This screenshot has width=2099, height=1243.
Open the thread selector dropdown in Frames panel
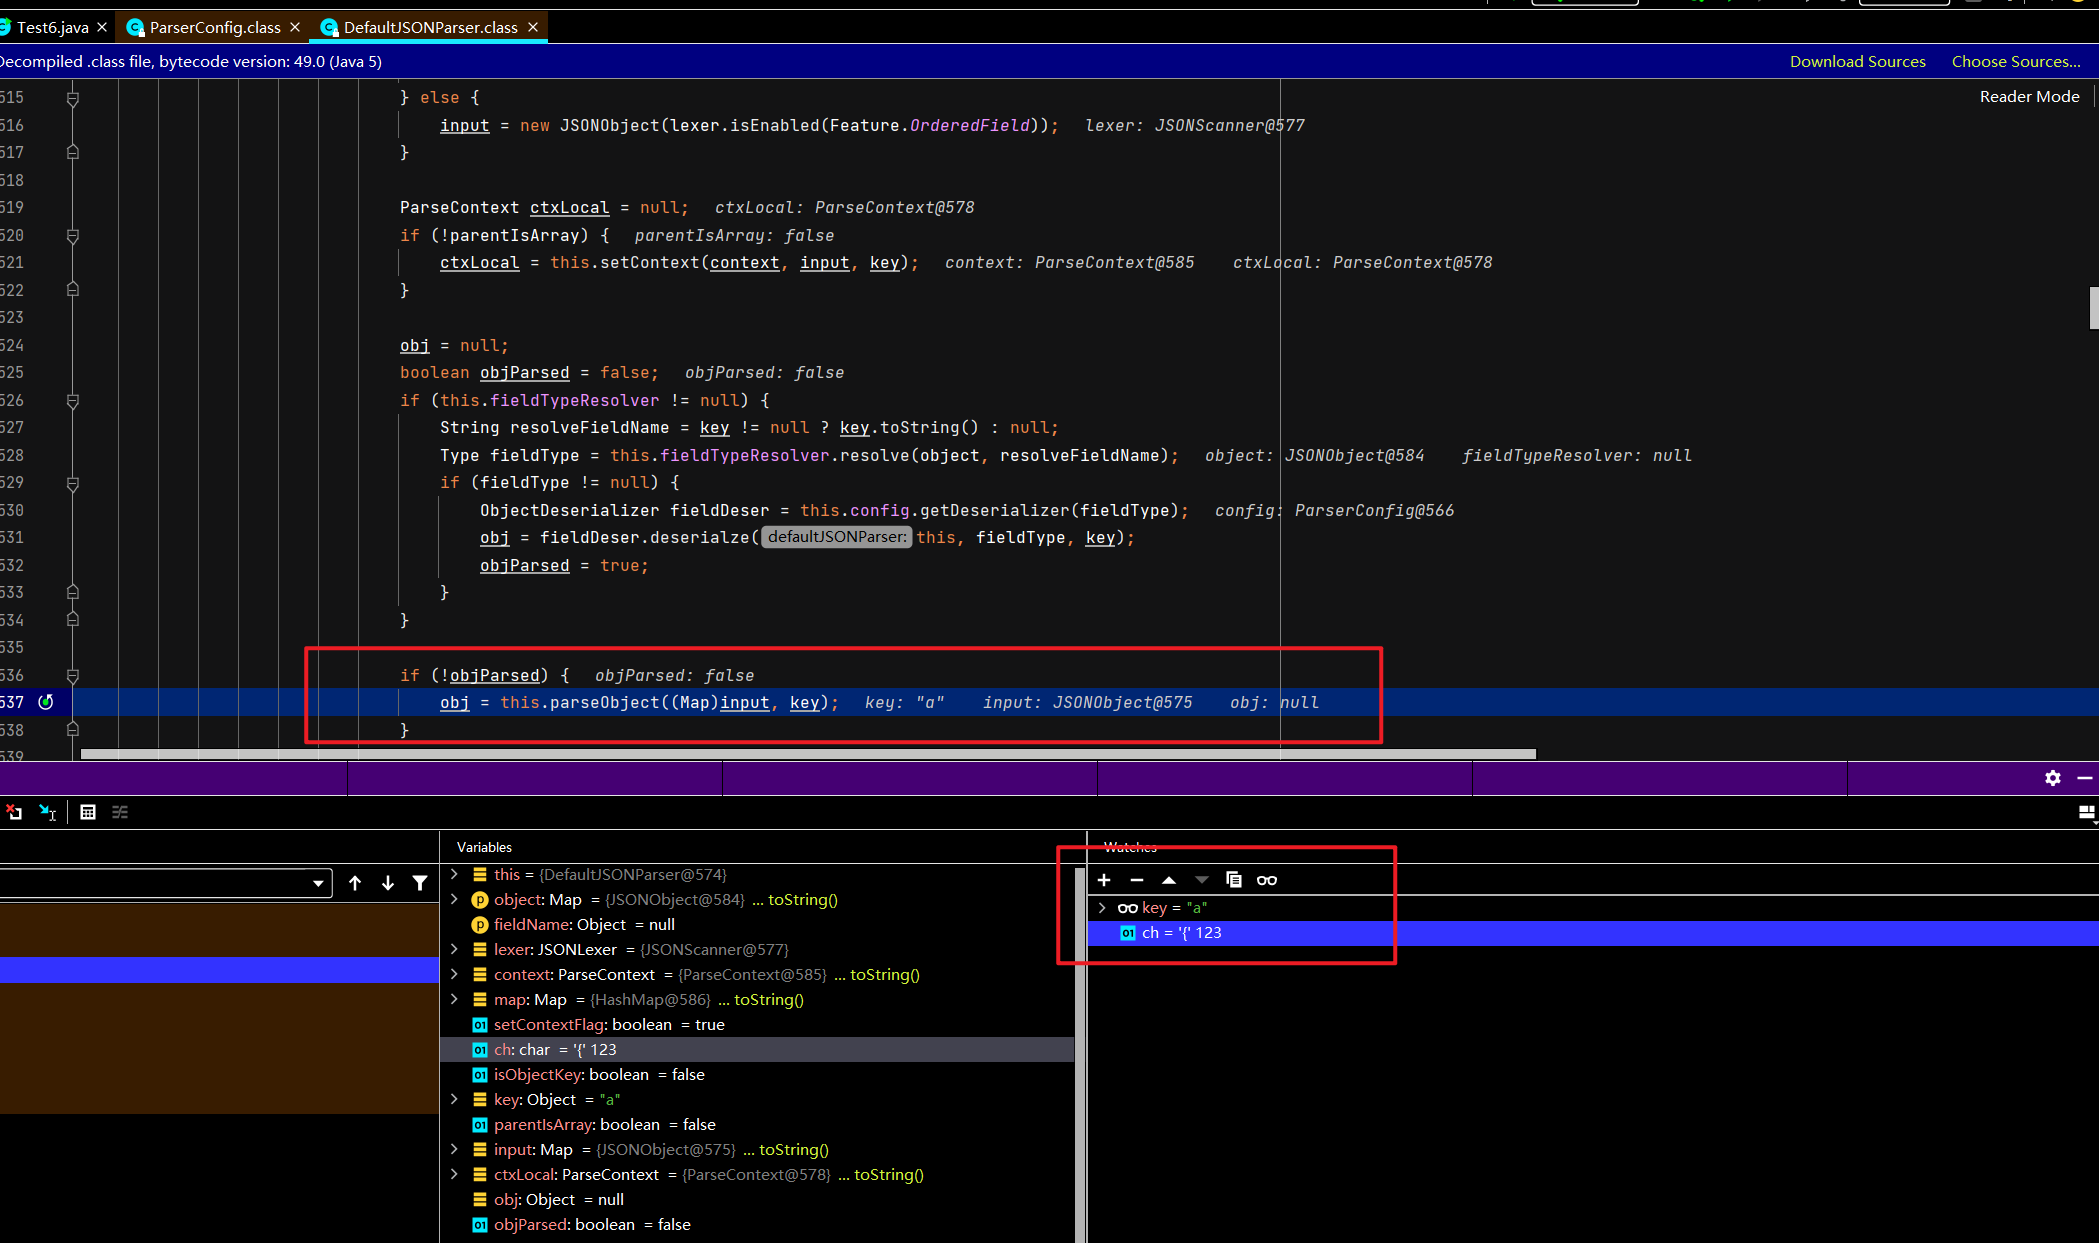tap(318, 883)
